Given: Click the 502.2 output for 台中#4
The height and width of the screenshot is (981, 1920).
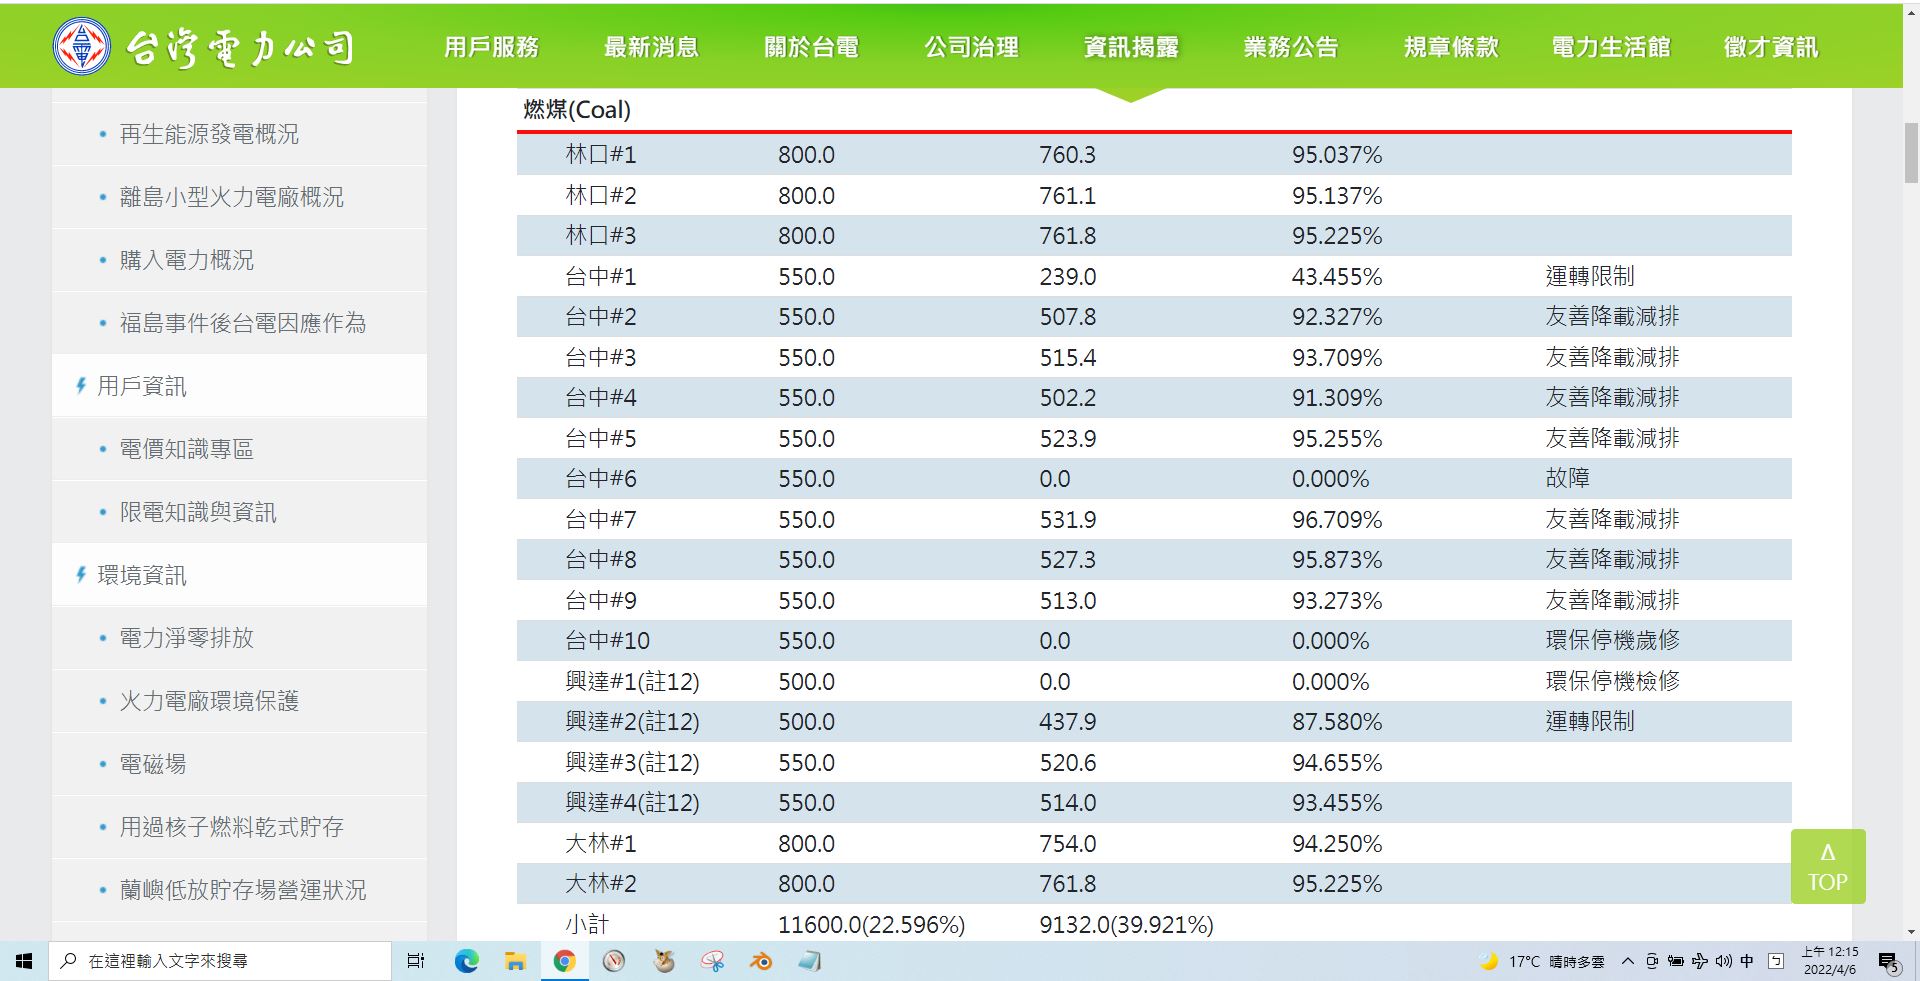Looking at the screenshot, I should 1068,398.
